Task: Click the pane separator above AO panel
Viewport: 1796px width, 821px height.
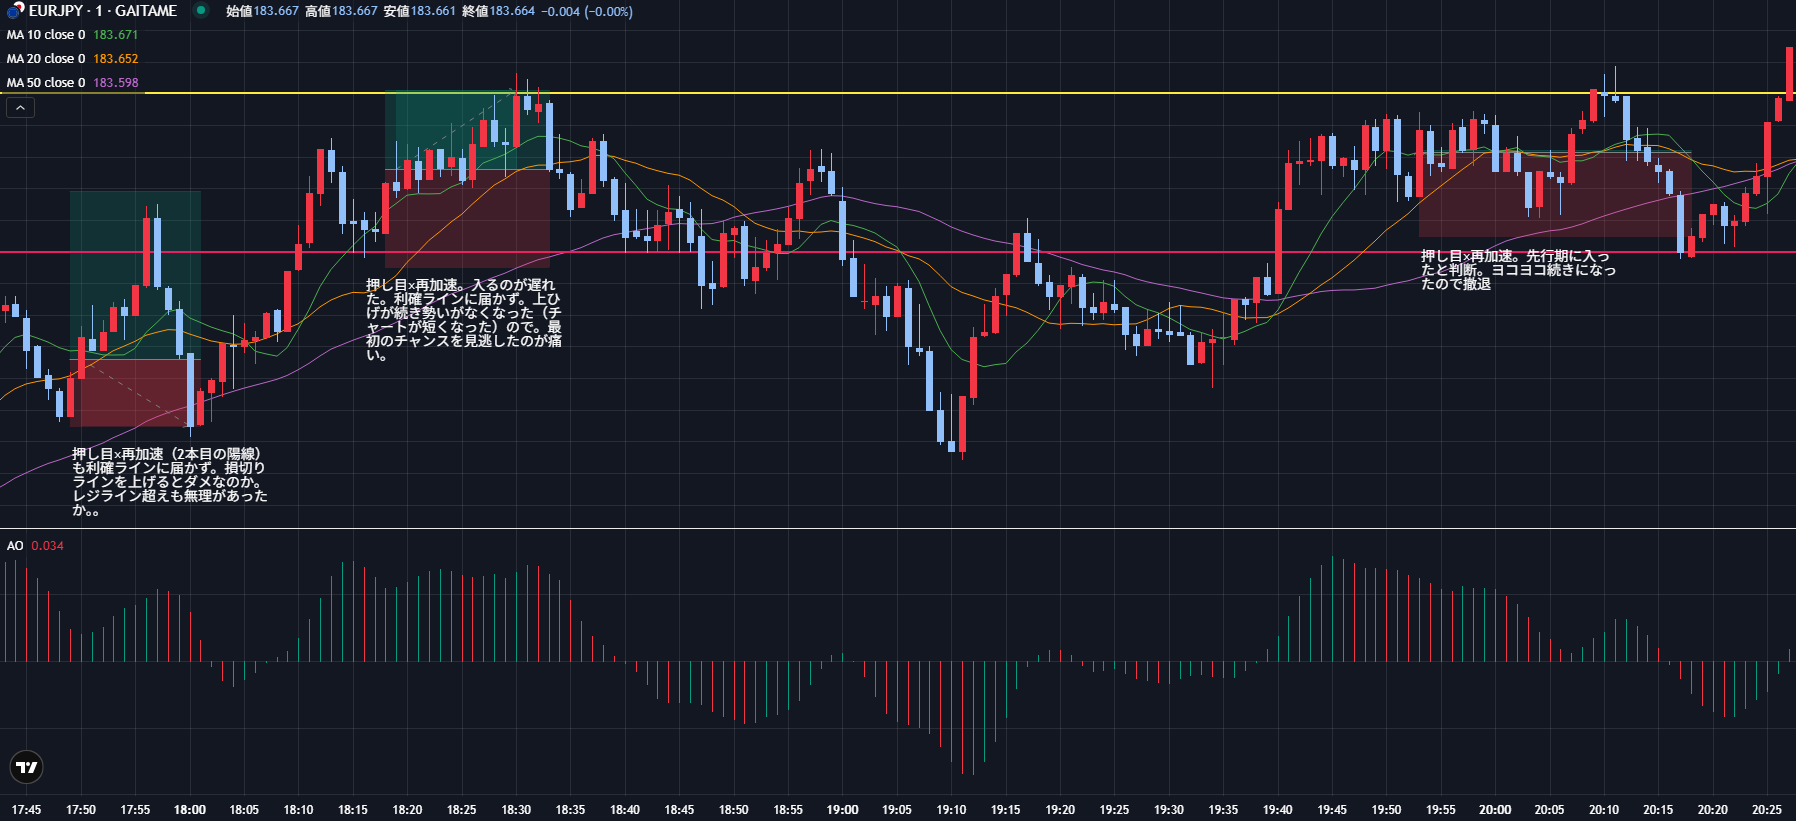Action: pyautogui.click(x=900, y=528)
